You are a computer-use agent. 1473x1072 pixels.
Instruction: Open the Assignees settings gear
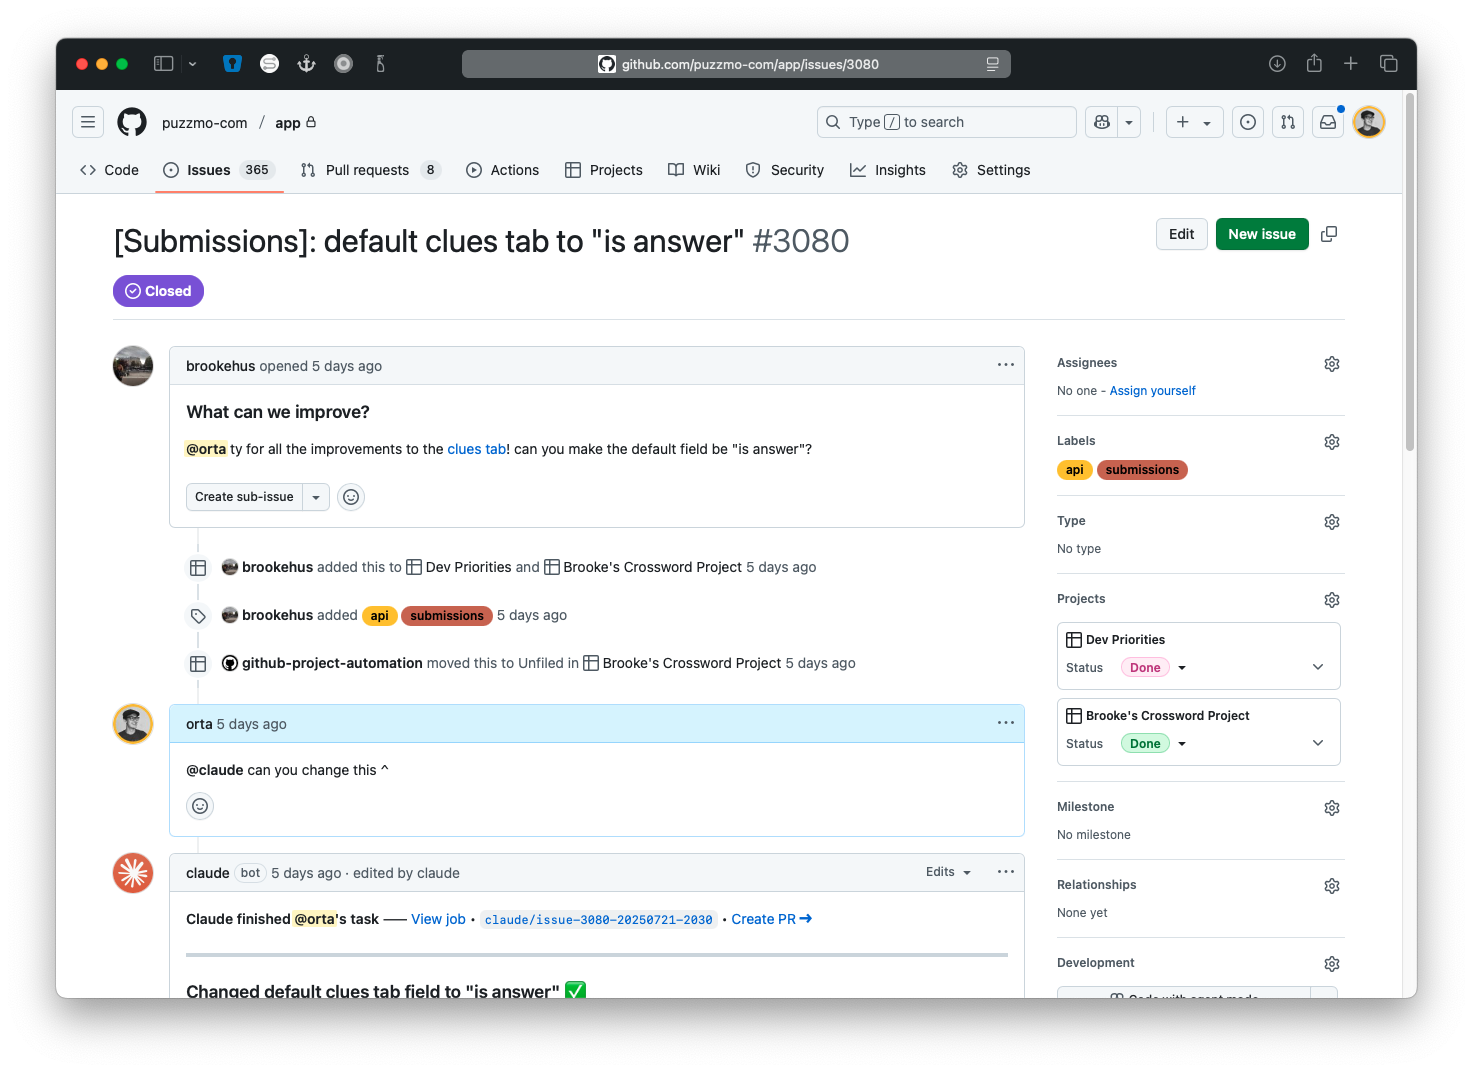1331,363
